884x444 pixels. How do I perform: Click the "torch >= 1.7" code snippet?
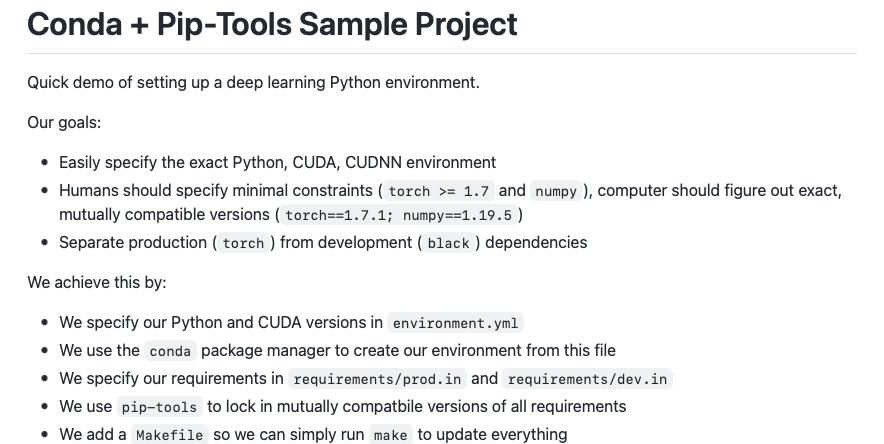click(x=439, y=191)
